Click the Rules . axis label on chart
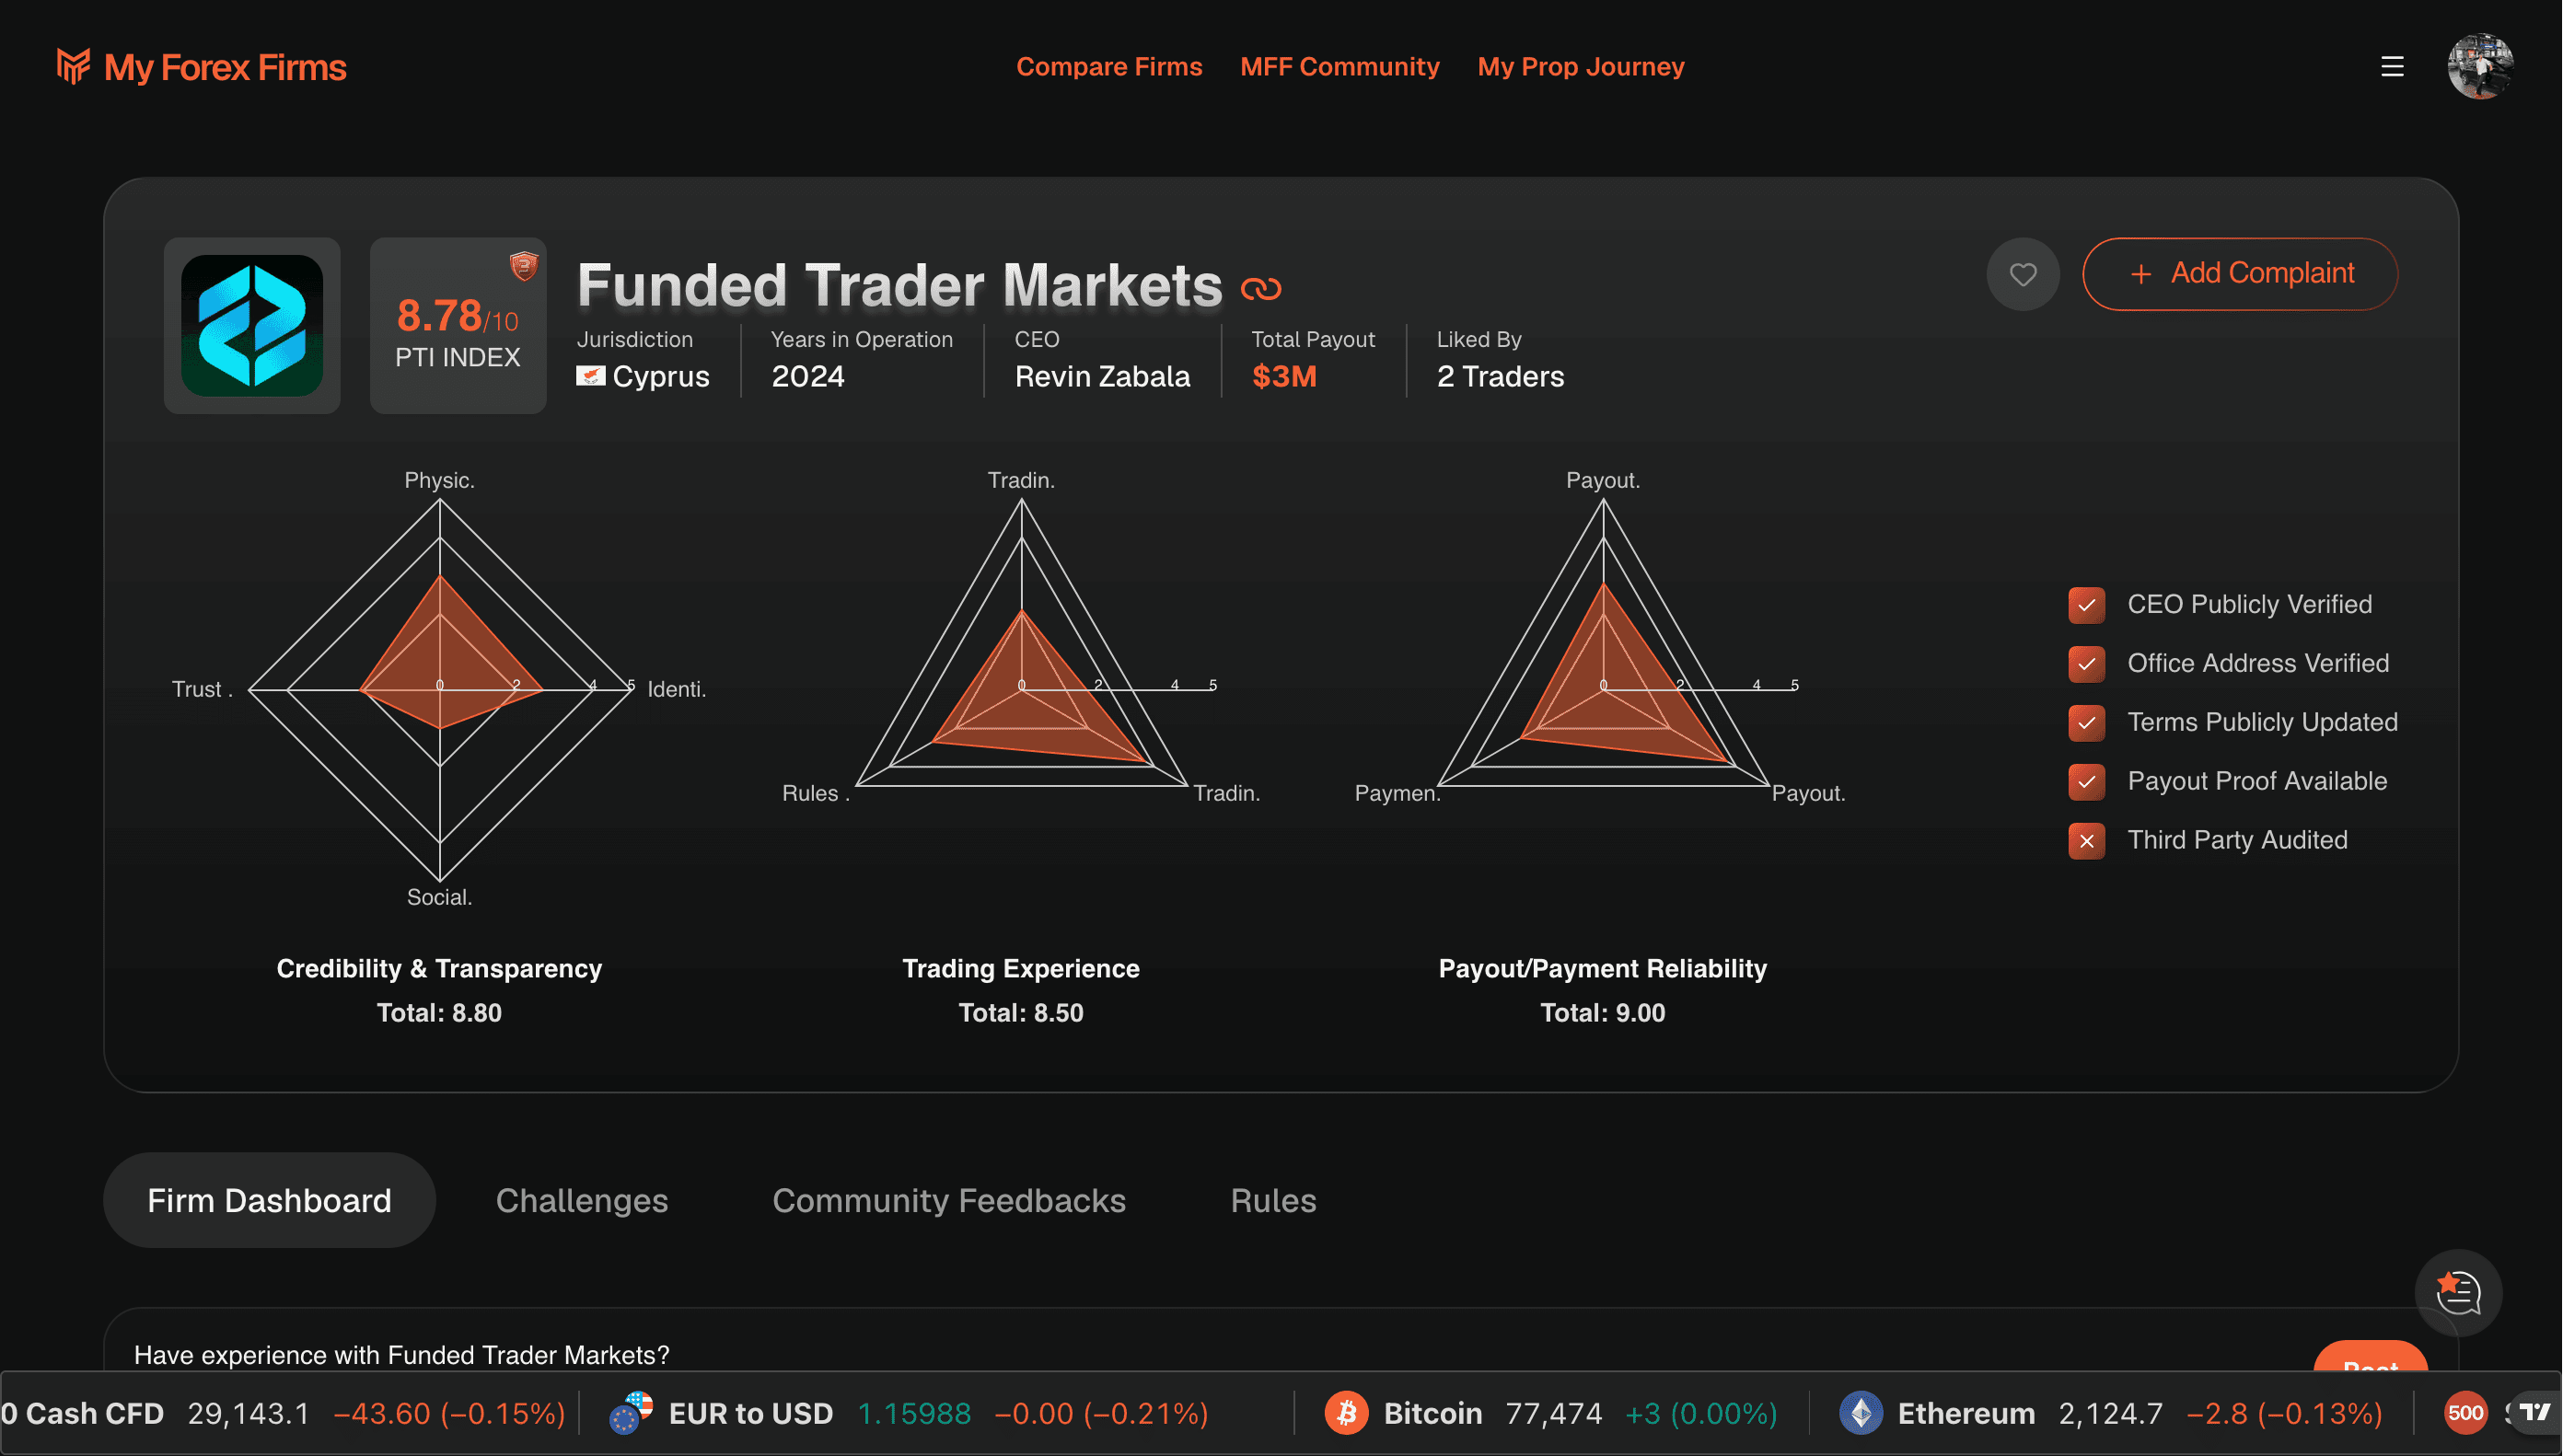Screen dimensions: 2563x1456 (x=815, y=793)
